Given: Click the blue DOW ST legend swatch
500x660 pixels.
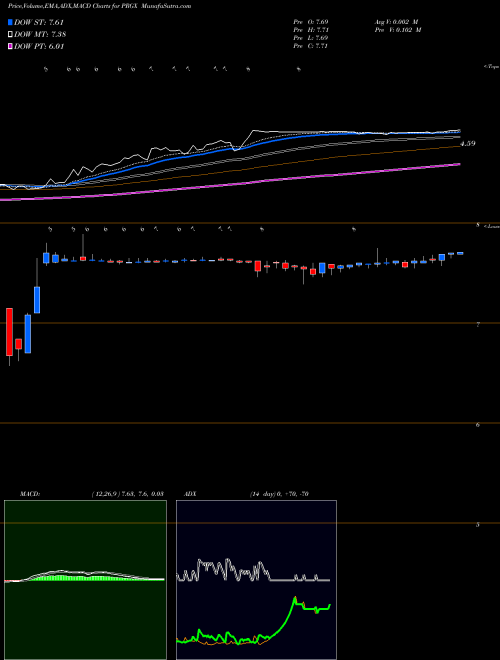Looking at the screenshot, I should pos(10,22).
